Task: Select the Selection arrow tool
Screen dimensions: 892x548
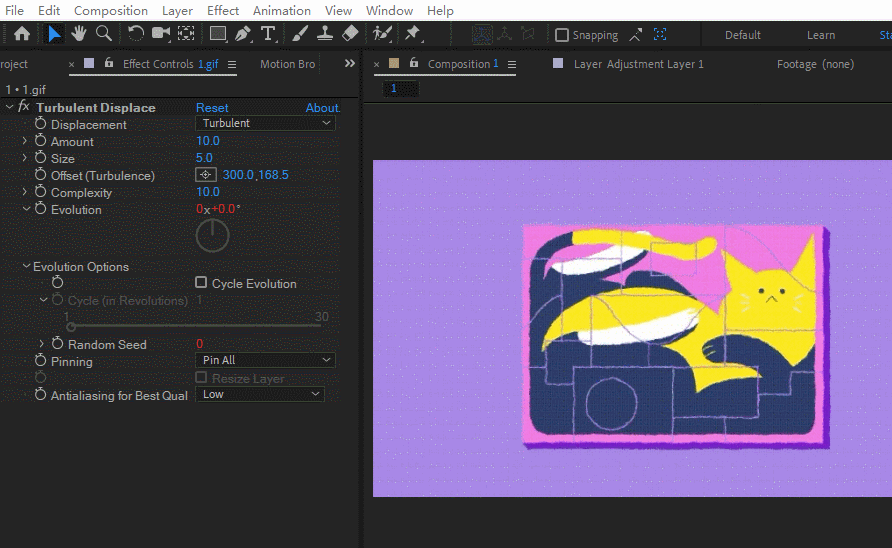Action: (54, 34)
